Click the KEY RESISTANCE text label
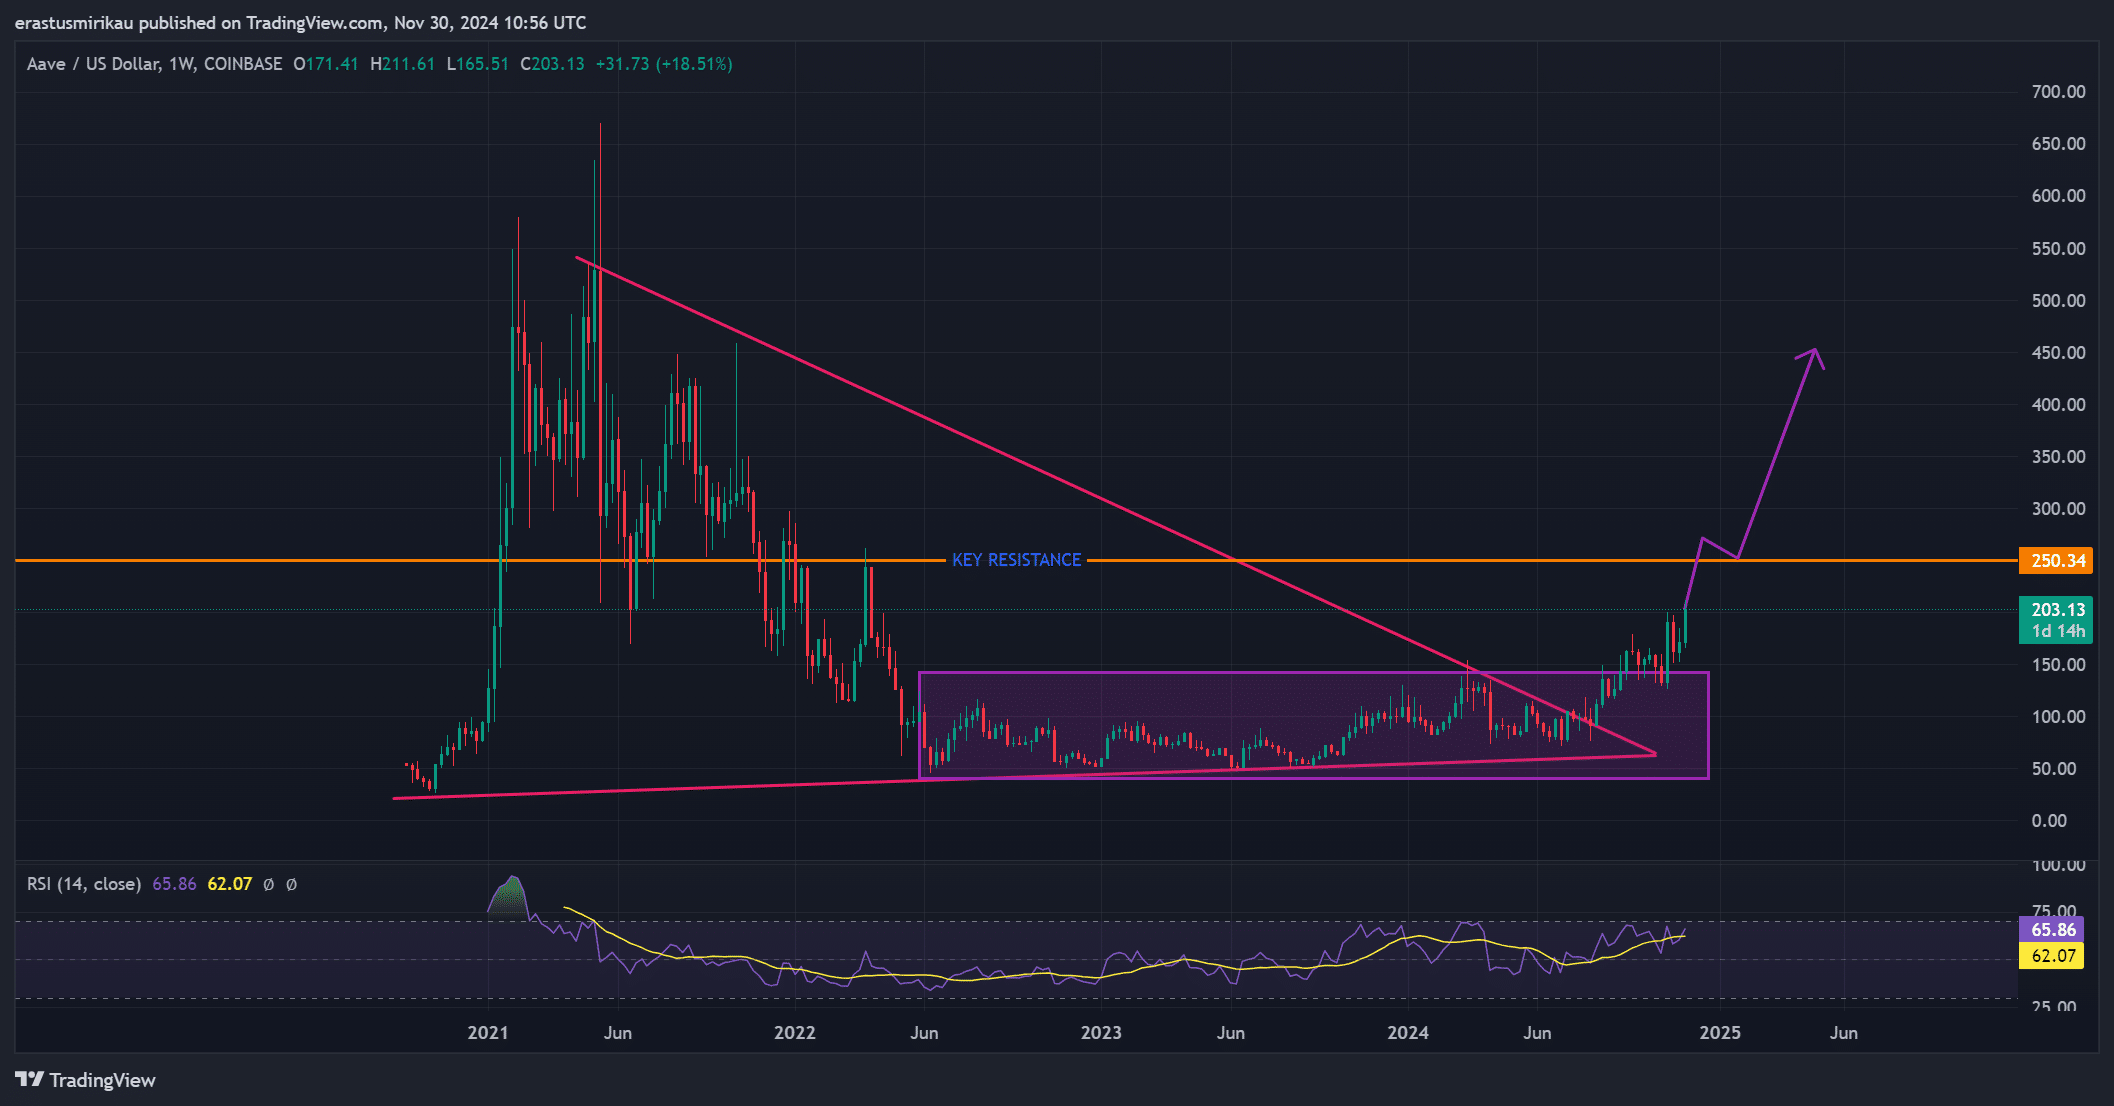The width and height of the screenshot is (2114, 1106). (1016, 560)
